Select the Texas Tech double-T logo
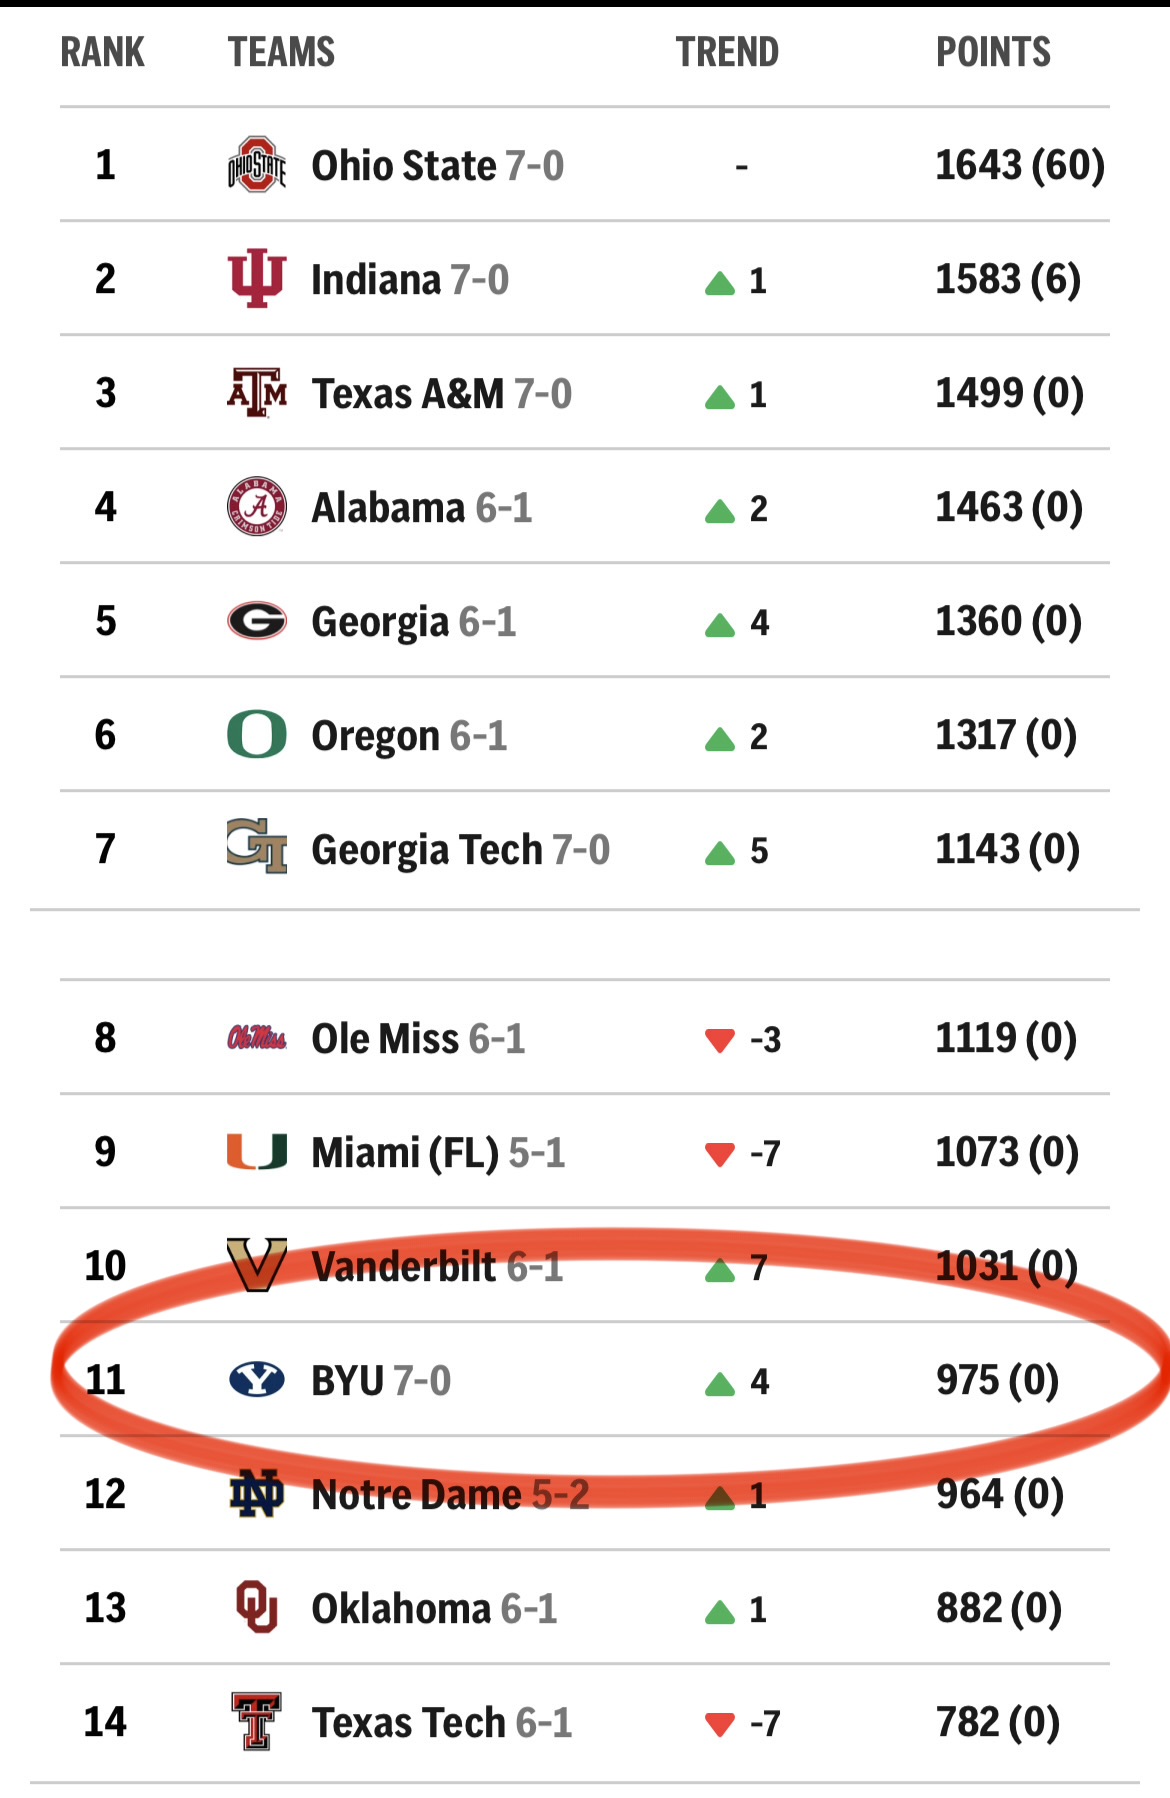 (257, 1722)
